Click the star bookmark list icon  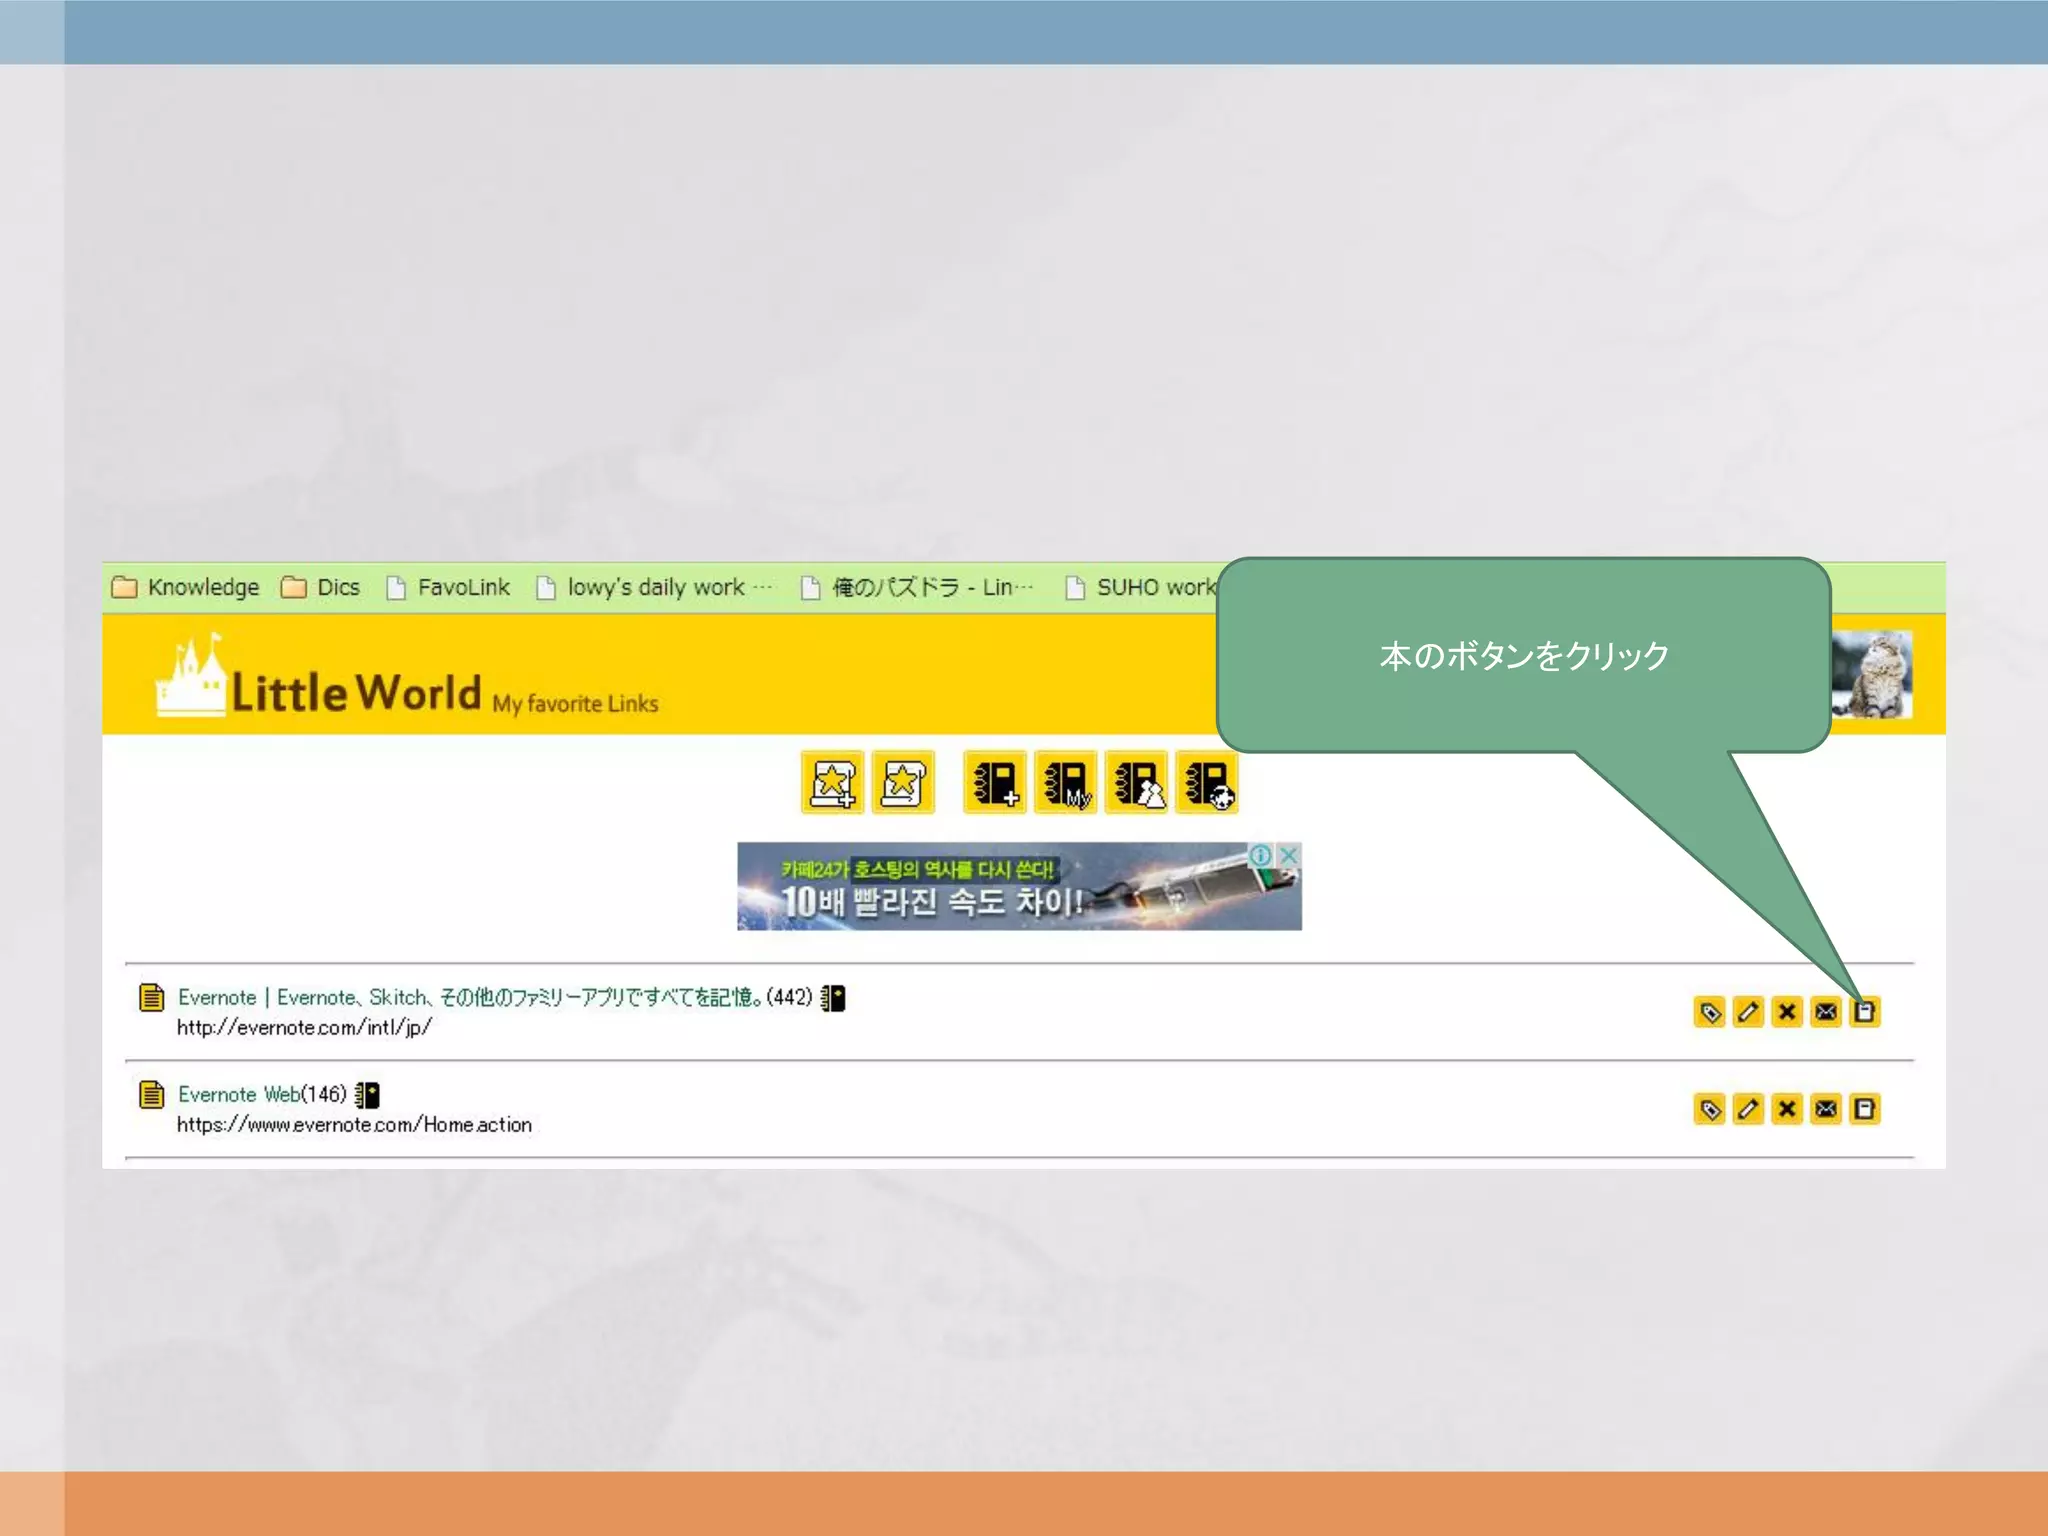[x=902, y=782]
